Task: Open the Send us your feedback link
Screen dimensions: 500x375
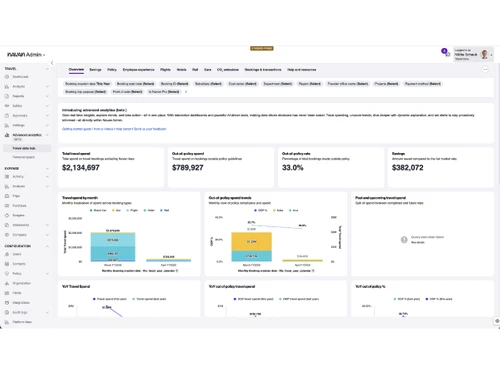Action: click(150, 129)
